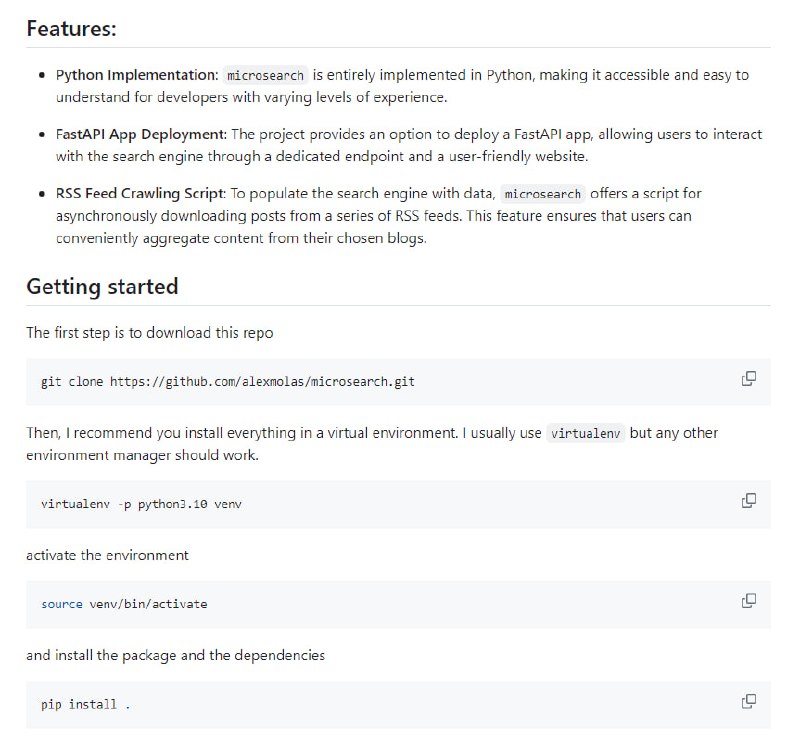Viewport: 800px width, 753px height.
Task: Click the 'activate the environment' text
Action: [107, 554]
